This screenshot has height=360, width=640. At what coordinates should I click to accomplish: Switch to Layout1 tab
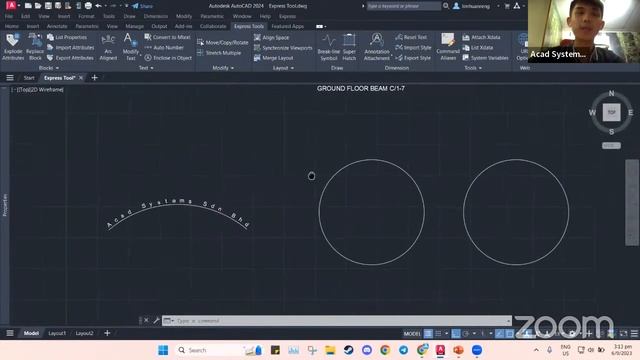[x=57, y=333]
